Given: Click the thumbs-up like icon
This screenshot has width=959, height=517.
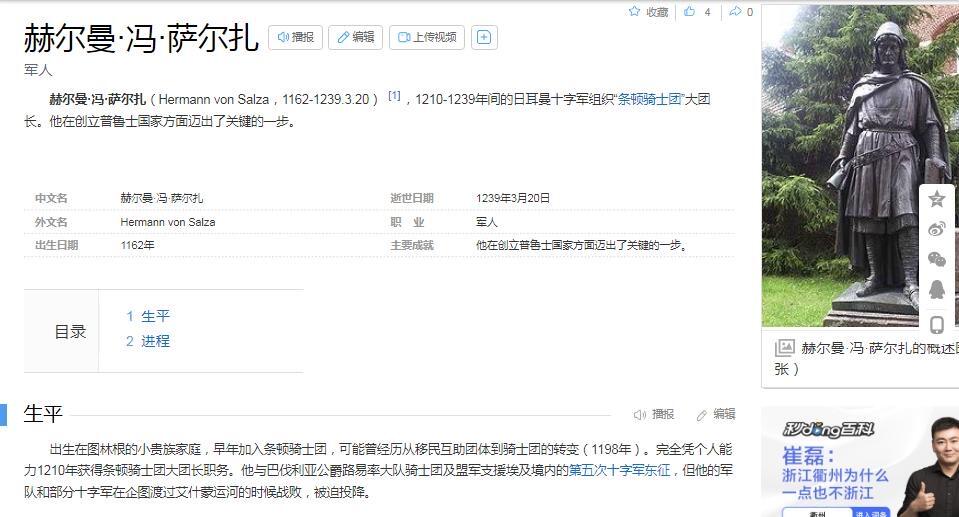Looking at the screenshot, I should pyautogui.click(x=690, y=11).
